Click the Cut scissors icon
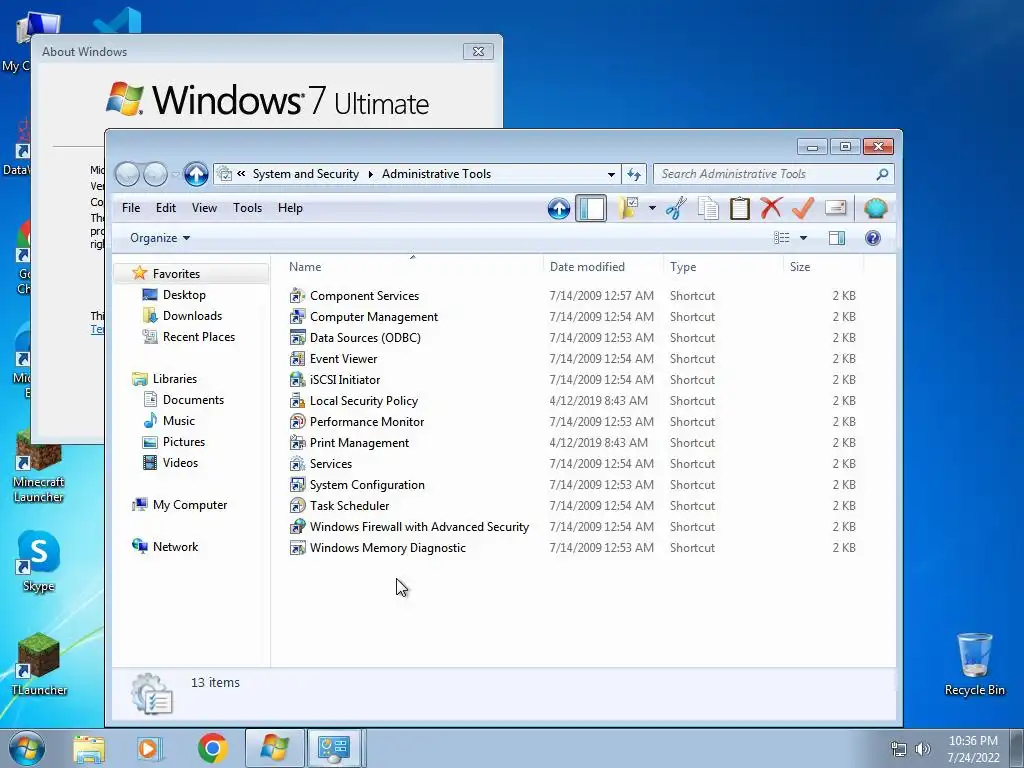Viewport: 1024px width, 768px height. [676, 208]
